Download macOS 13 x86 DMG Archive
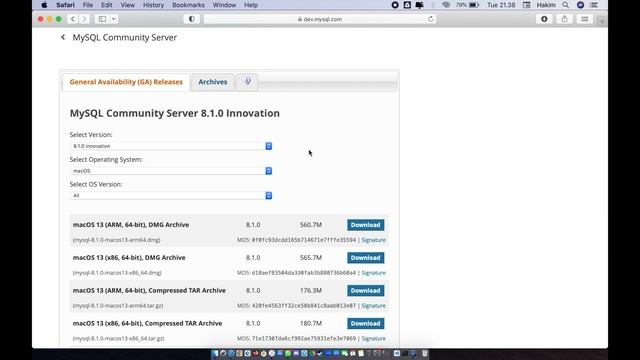The image size is (640, 360). [x=365, y=258]
